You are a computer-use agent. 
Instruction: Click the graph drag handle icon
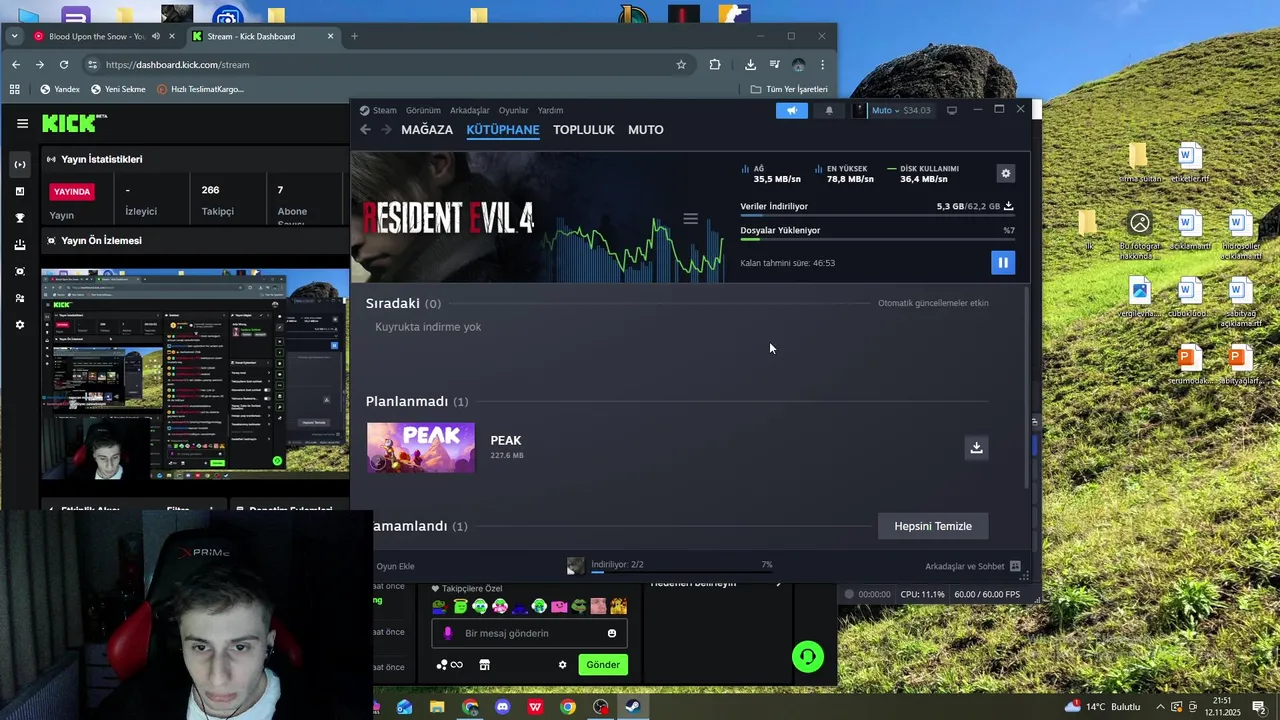[x=690, y=218]
